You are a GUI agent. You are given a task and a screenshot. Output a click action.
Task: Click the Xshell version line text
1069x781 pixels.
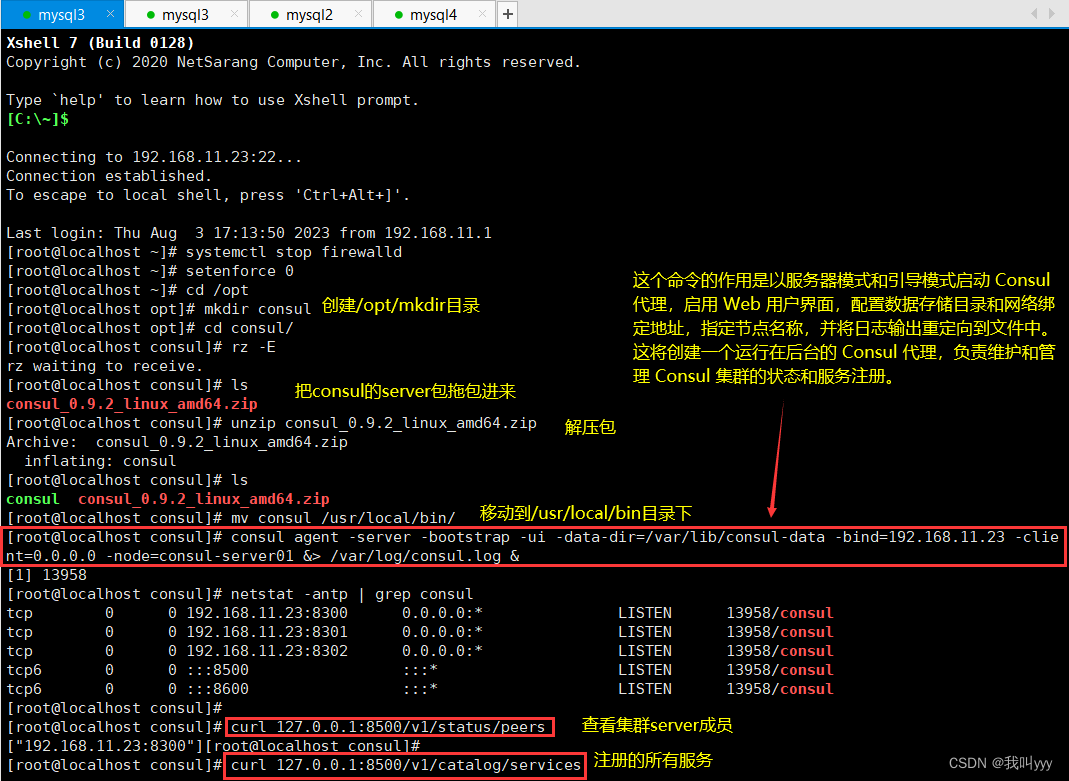100,43
